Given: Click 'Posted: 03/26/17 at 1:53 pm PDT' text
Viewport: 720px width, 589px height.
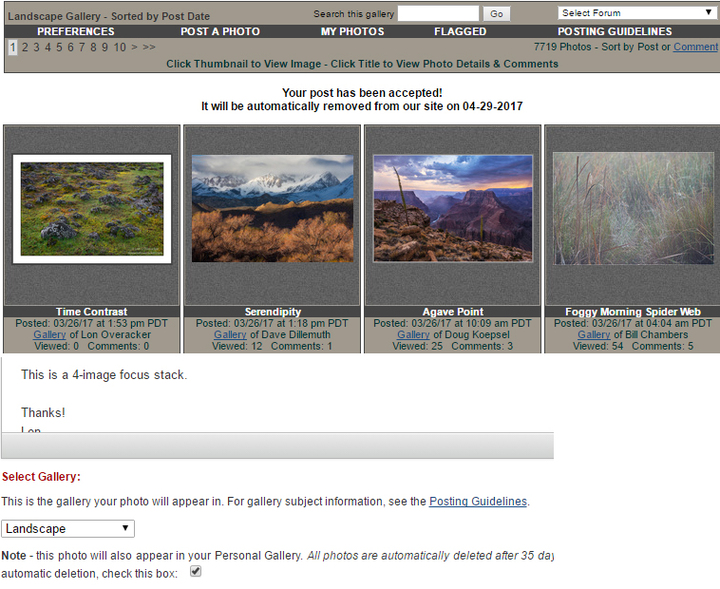Looking at the screenshot, I should tap(92, 323).
